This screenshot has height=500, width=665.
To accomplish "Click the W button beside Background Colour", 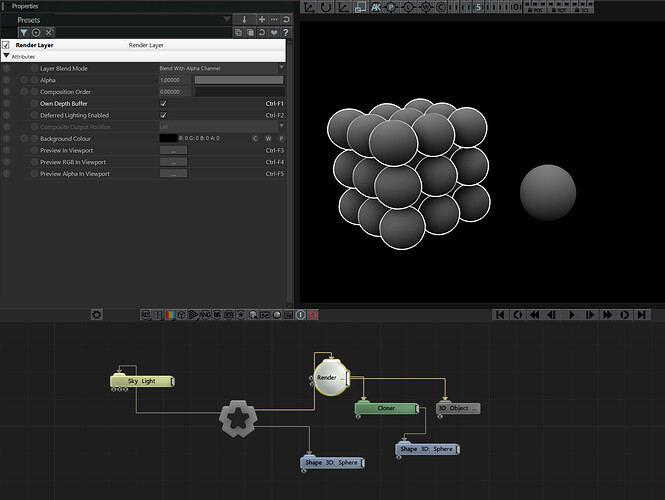I will click(x=268, y=138).
